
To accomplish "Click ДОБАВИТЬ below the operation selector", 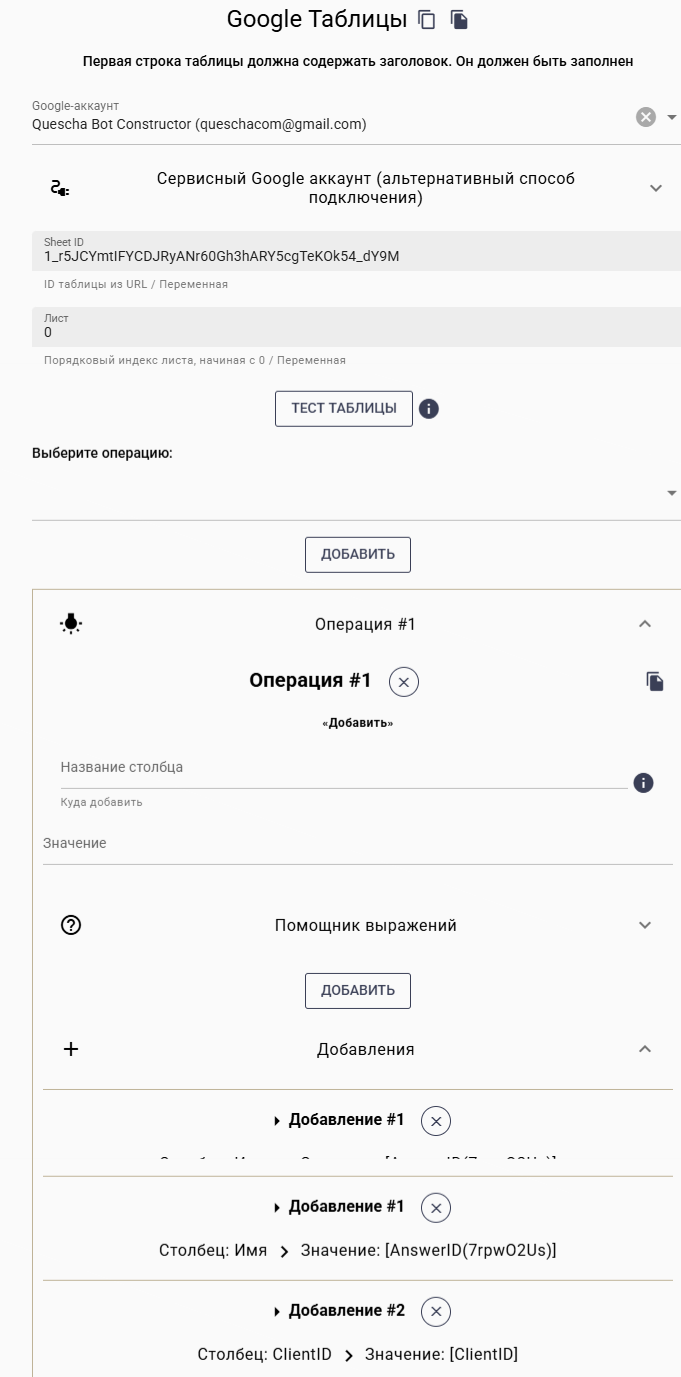I will click(x=357, y=554).
